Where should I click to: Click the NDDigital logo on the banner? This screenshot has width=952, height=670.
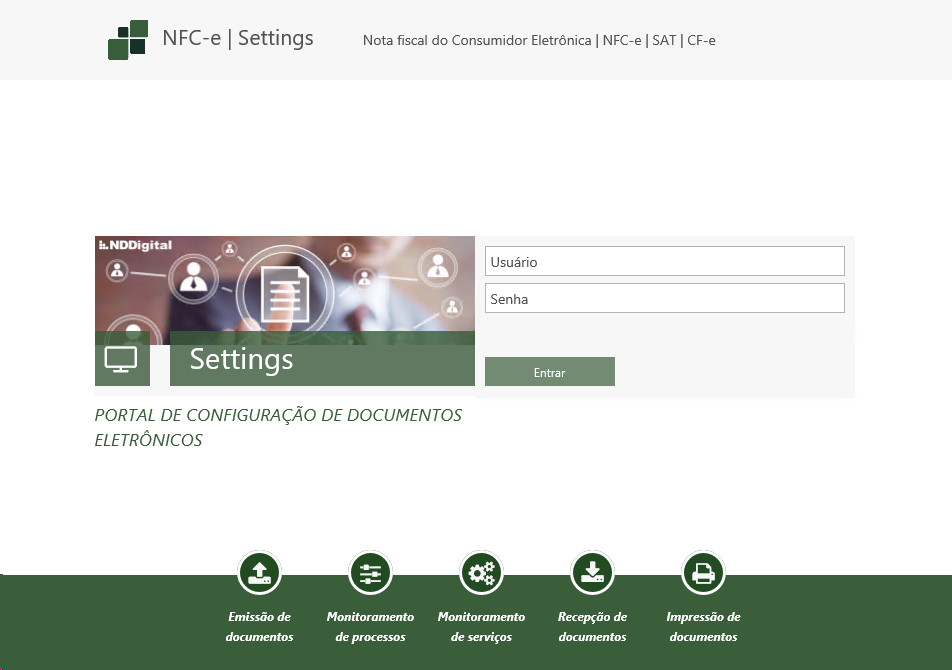(136, 245)
